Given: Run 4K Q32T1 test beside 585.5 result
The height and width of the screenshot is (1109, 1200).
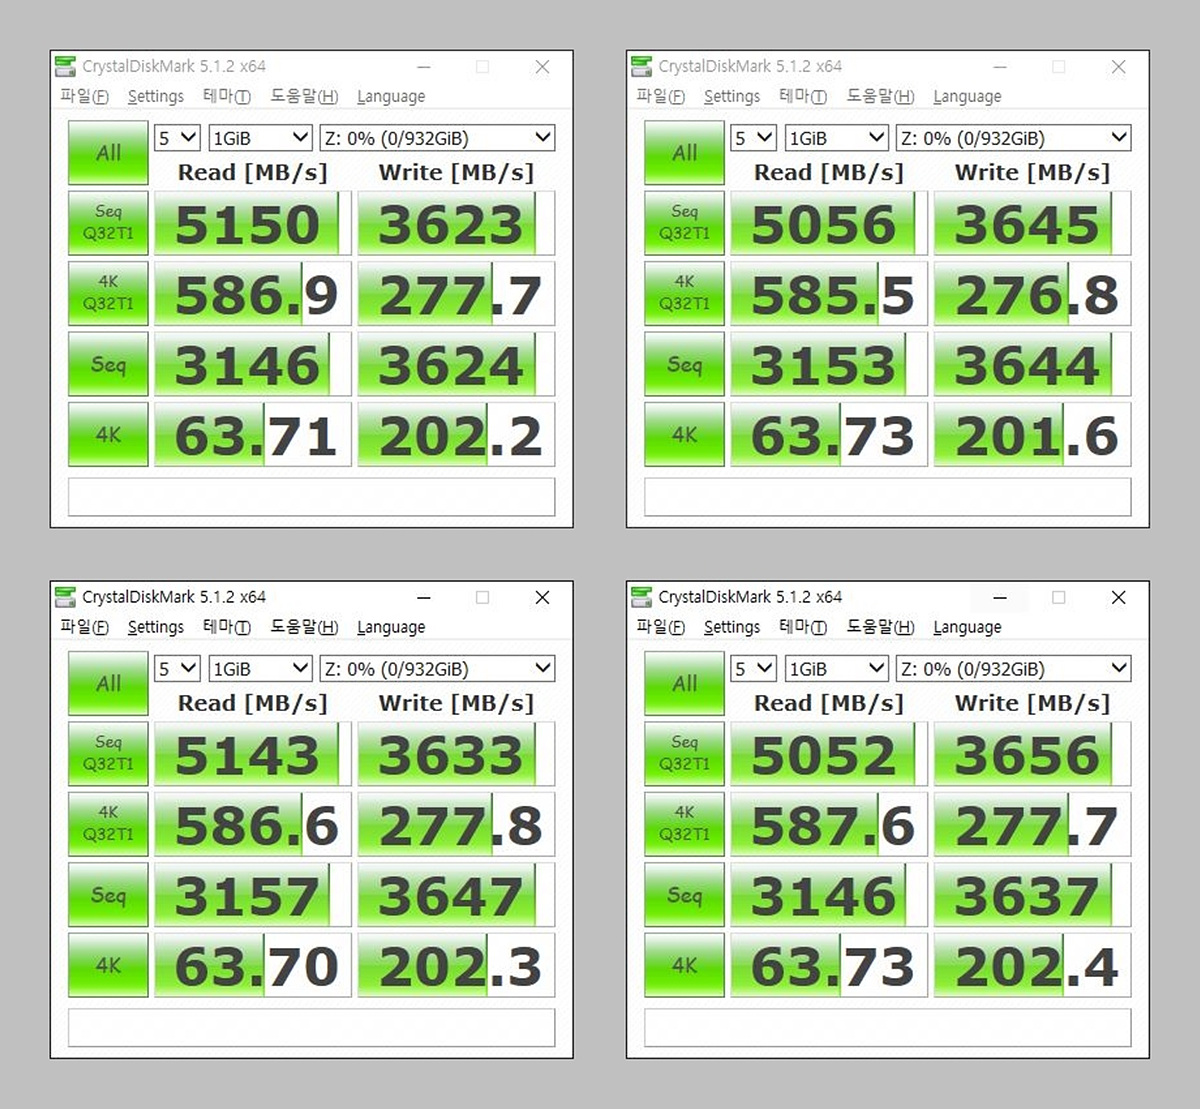Looking at the screenshot, I should [x=684, y=293].
